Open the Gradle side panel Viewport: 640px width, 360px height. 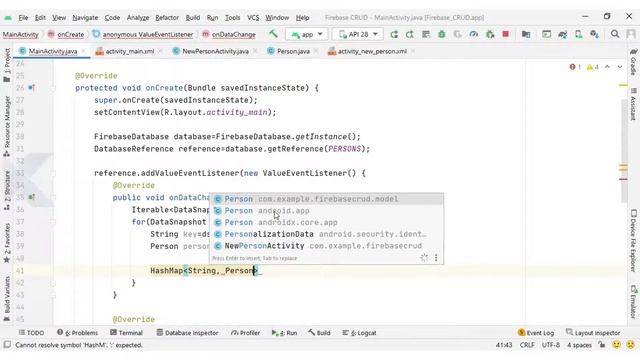pyautogui.click(x=633, y=62)
